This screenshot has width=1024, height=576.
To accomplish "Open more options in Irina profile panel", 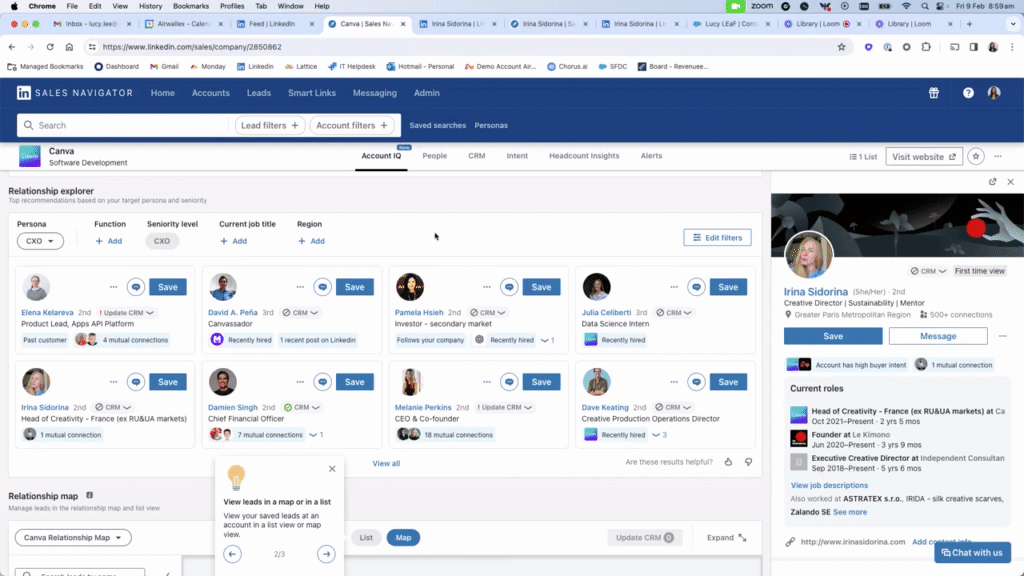I will pyautogui.click(x=1002, y=336).
